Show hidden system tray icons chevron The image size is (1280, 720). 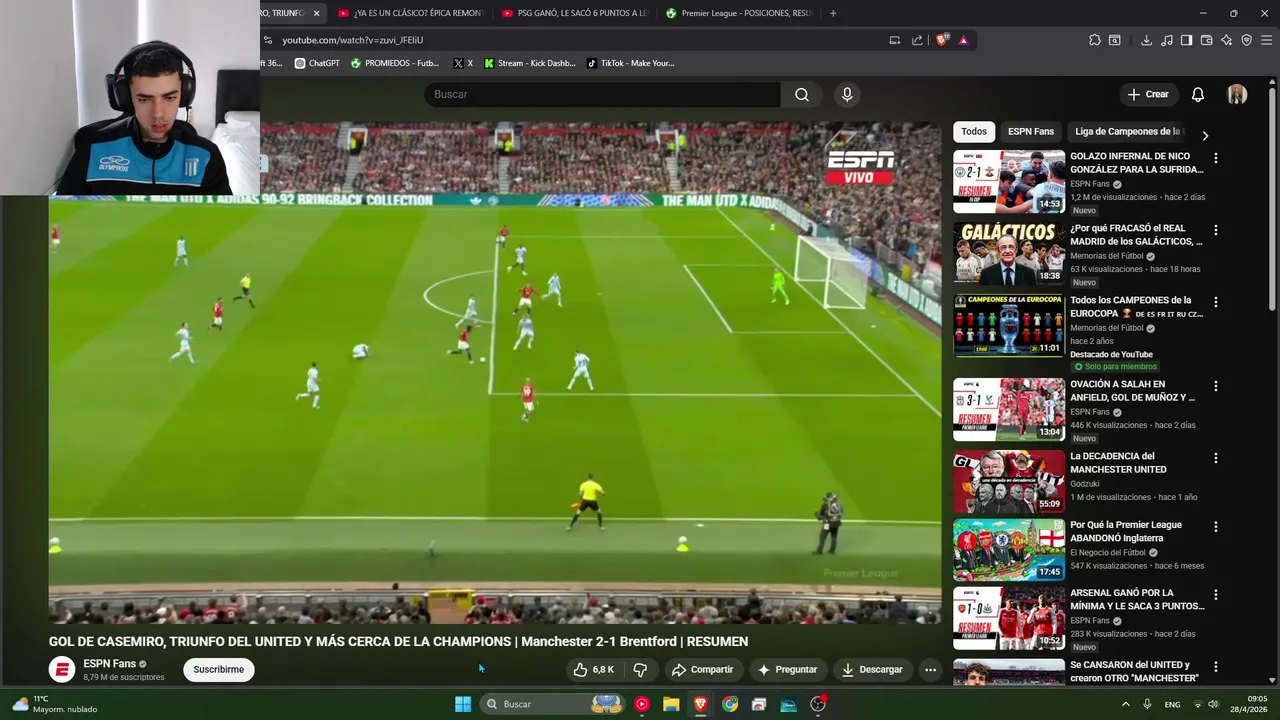(1125, 704)
